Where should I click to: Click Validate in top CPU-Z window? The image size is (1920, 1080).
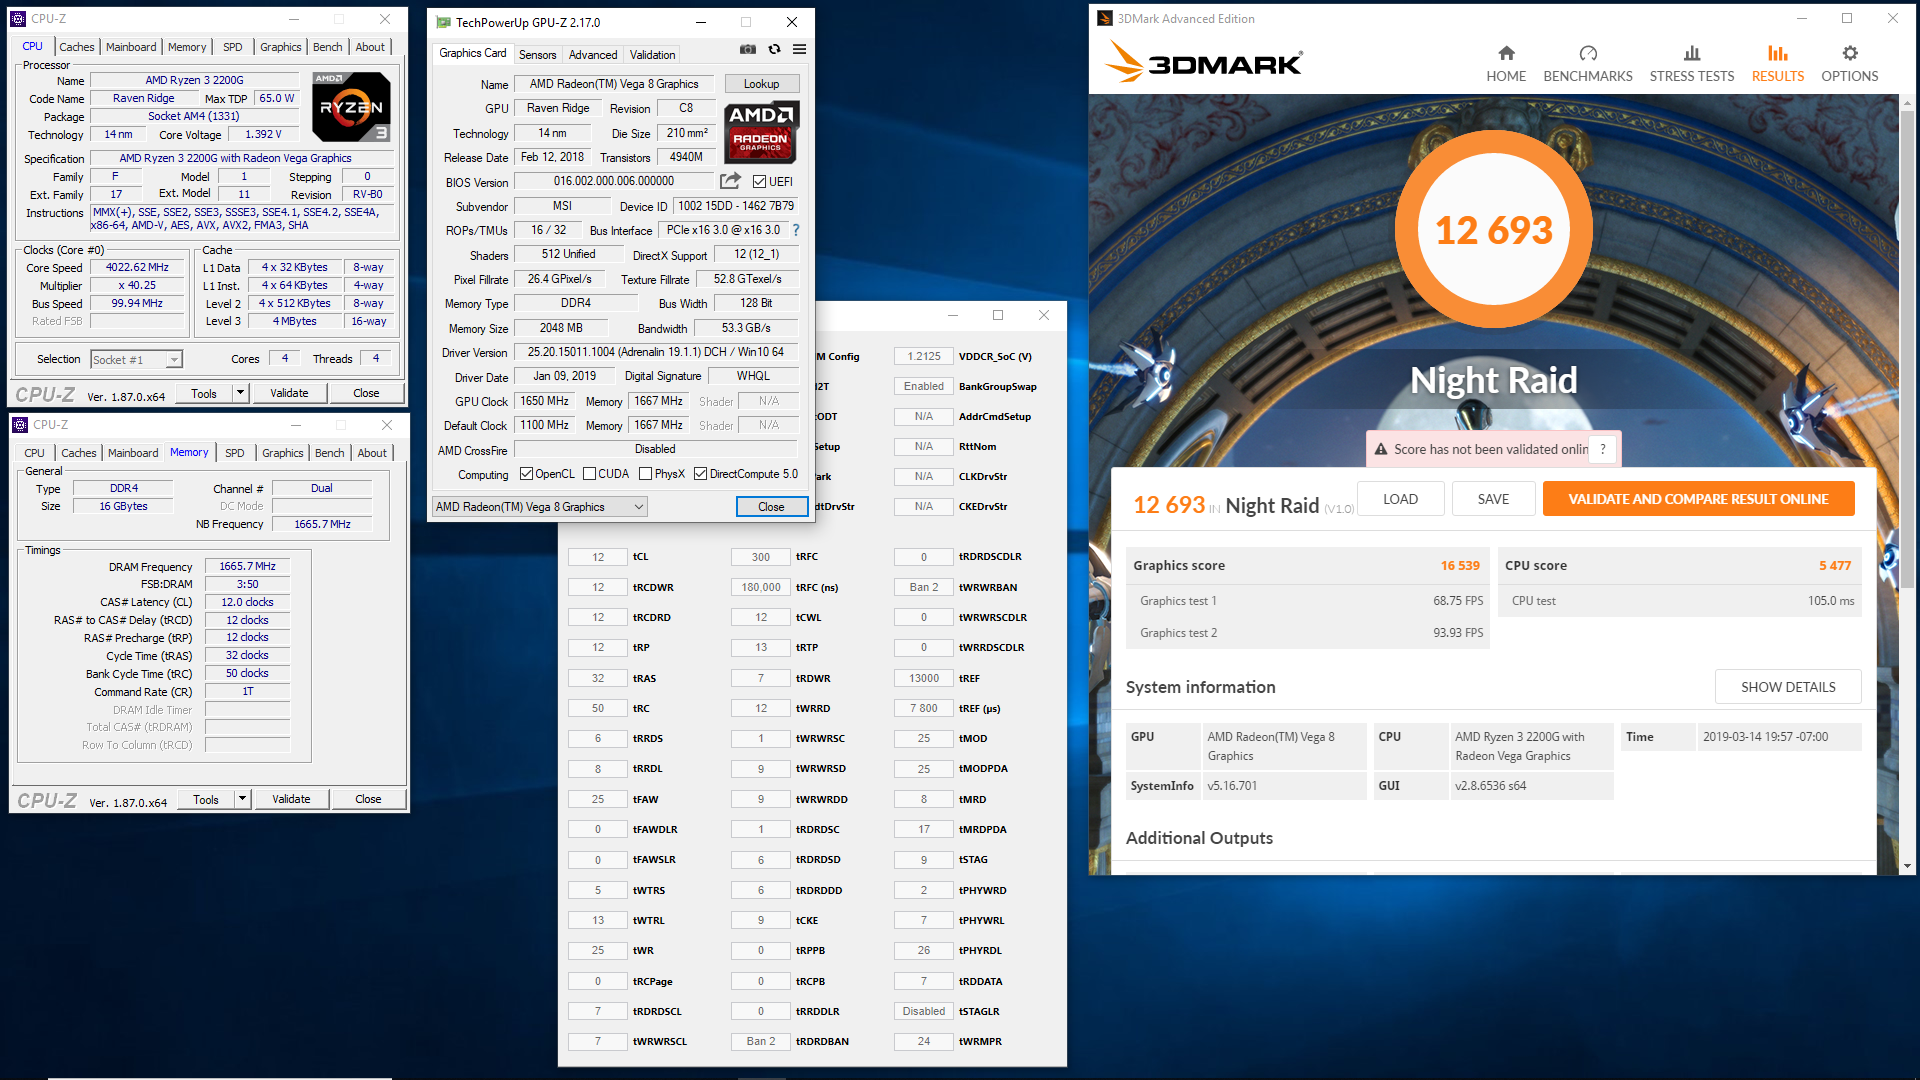point(289,393)
